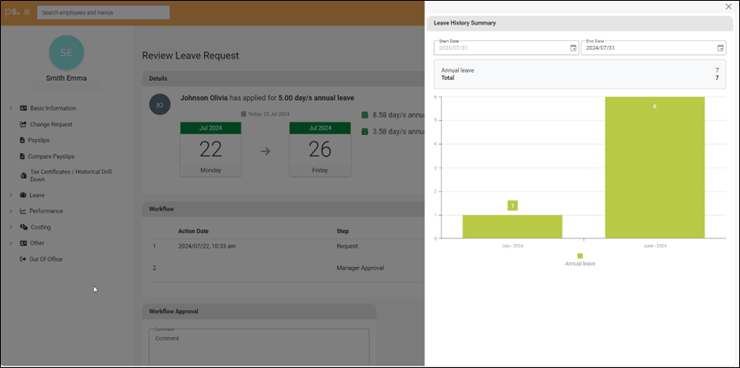Click the Workflow Approval section header
The width and height of the screenshot is (740, 368).
point(259,311)
